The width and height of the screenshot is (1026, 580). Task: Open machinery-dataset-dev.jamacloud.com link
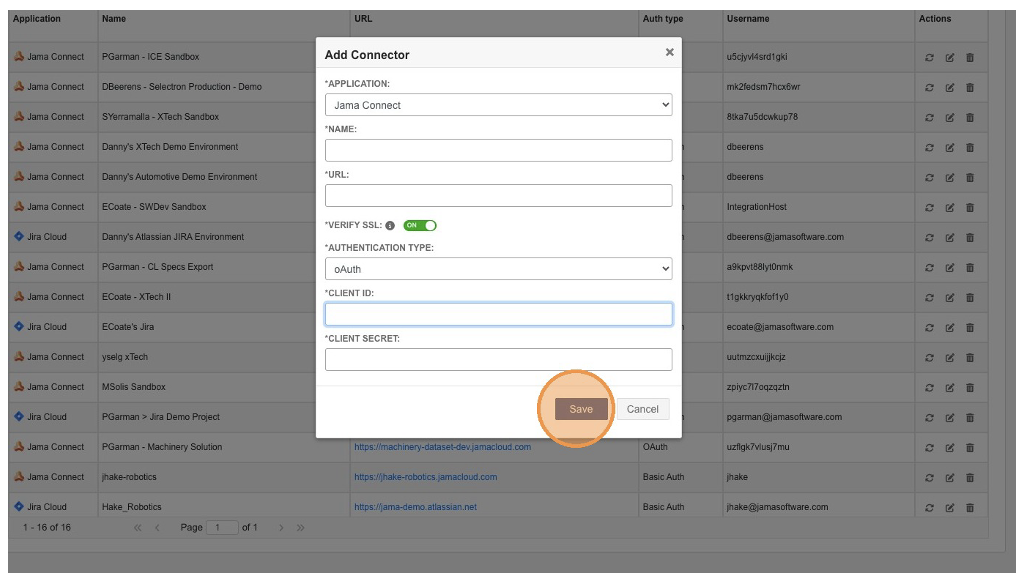coord(442,447)
